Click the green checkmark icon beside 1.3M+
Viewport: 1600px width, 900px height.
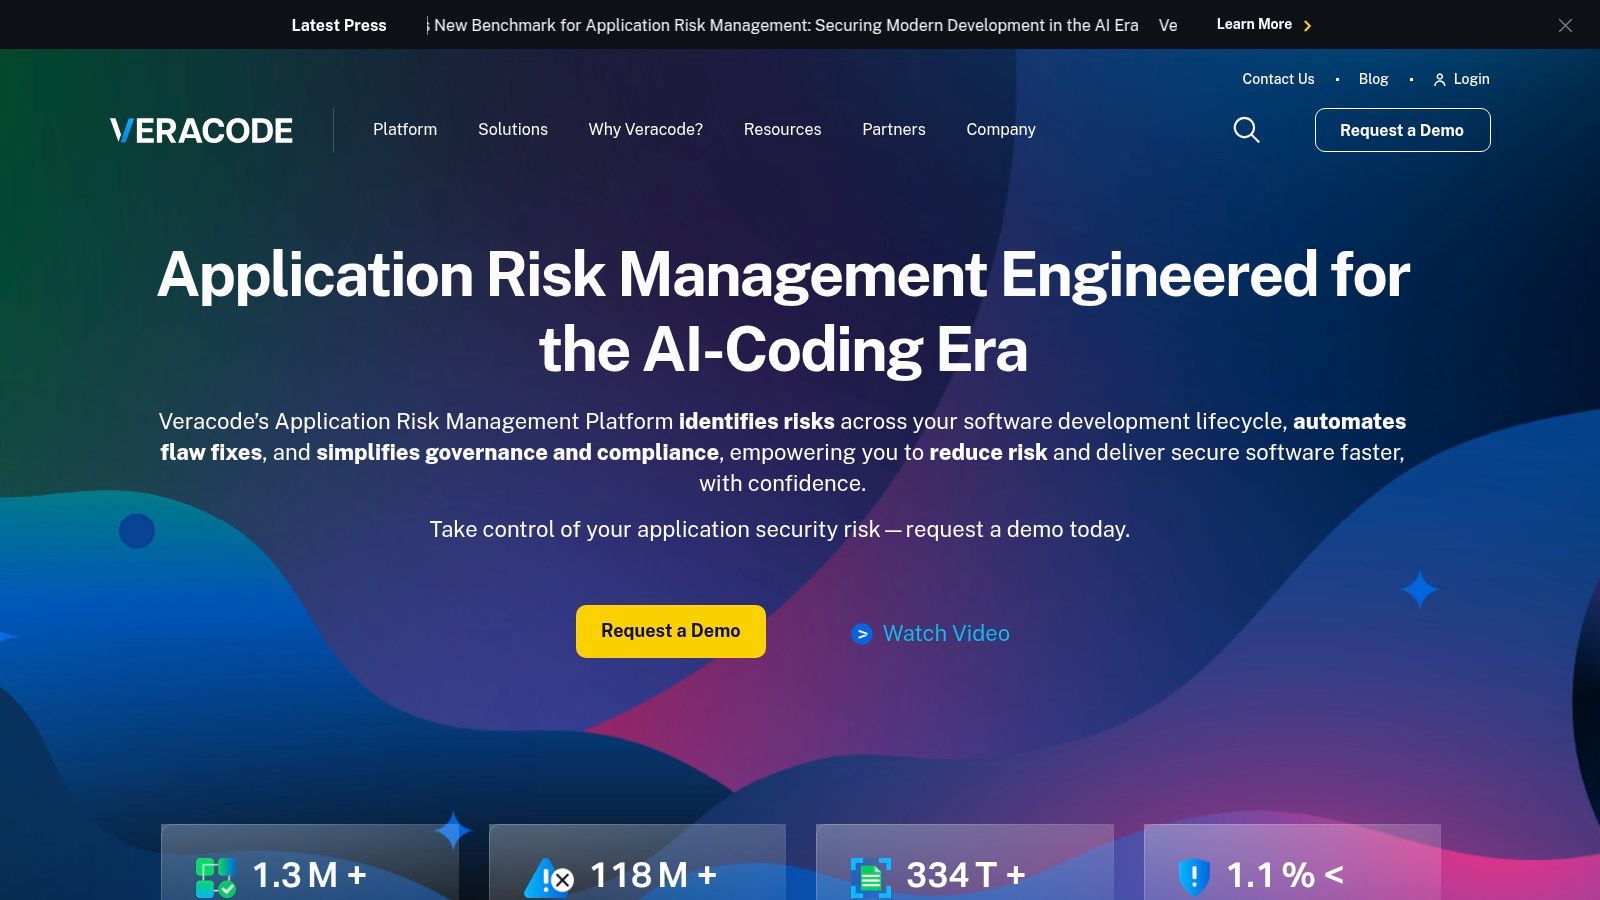coord(215,877)
